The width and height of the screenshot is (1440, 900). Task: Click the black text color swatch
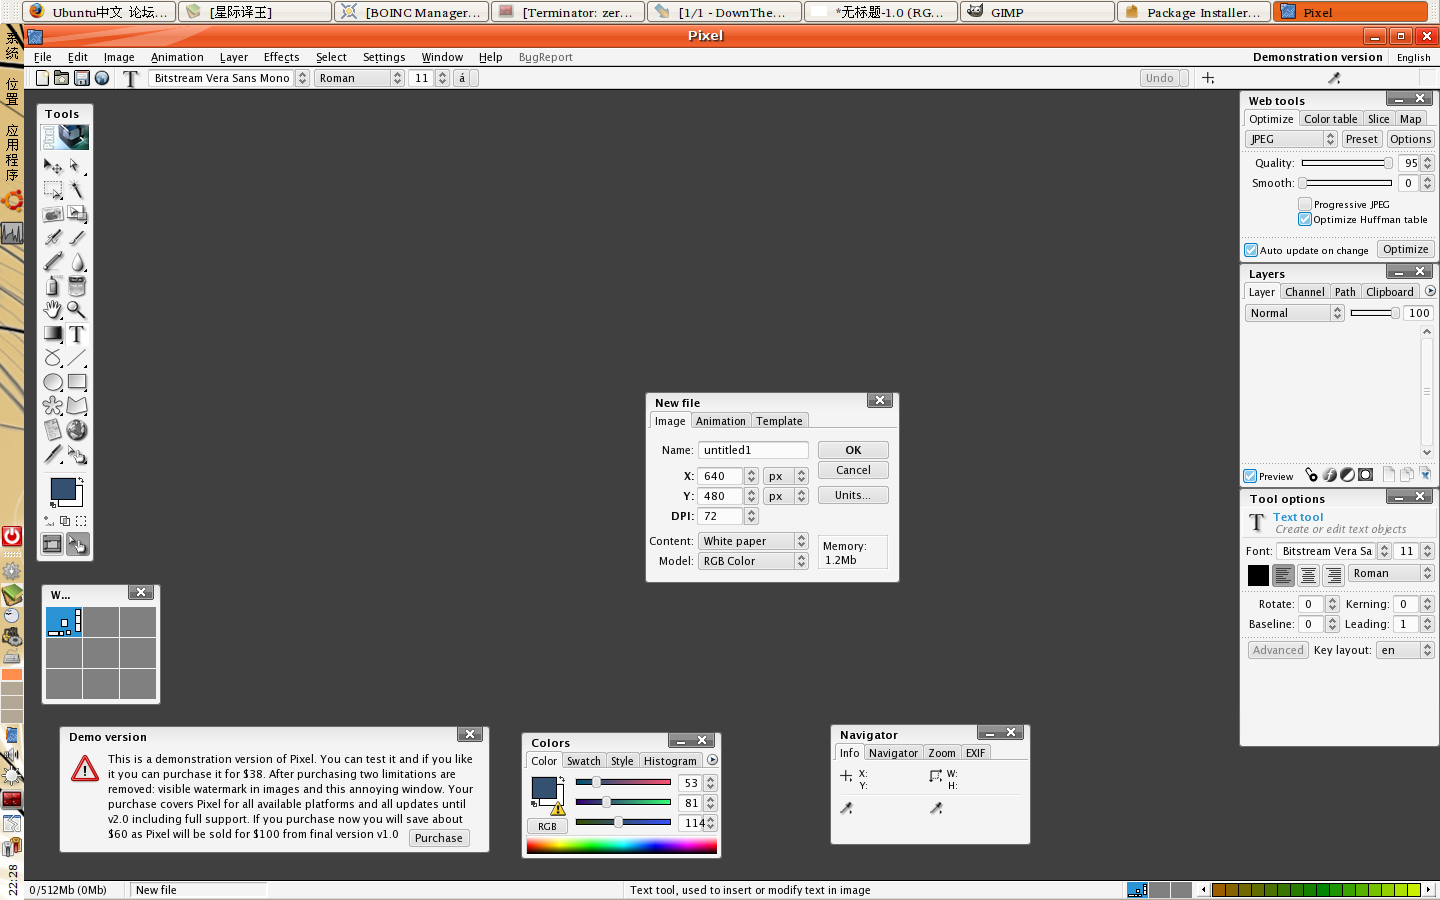[x=1258, y=575]
